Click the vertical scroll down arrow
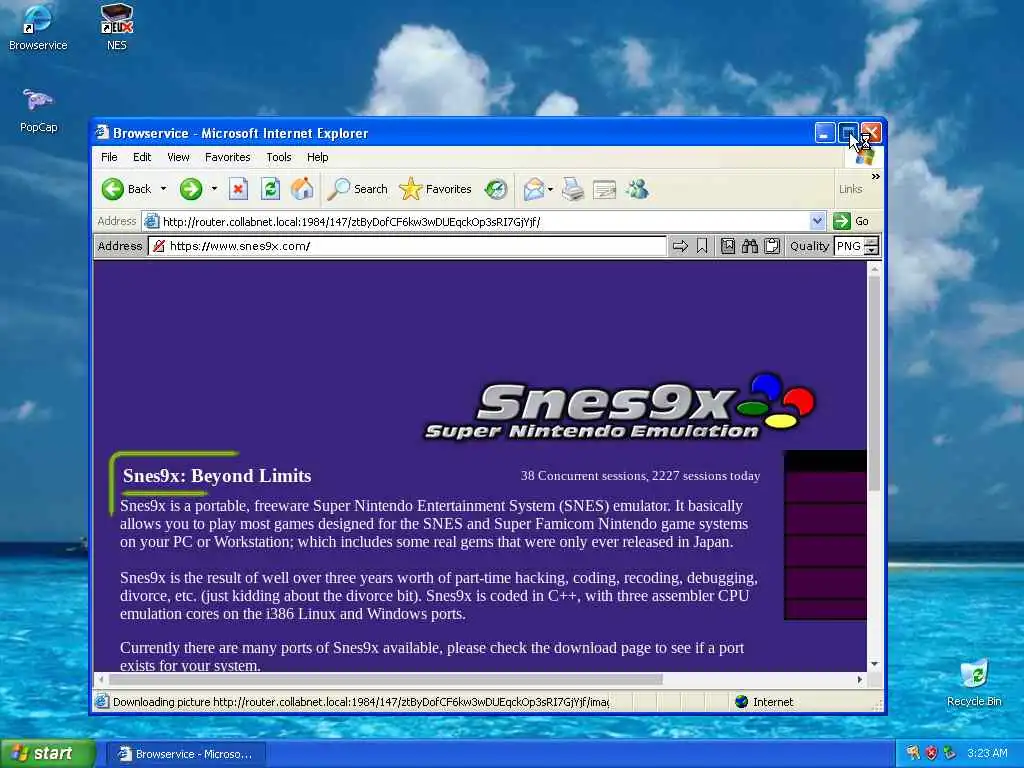This screenshot has height=768, width=1024. click(x=874, y=664)
